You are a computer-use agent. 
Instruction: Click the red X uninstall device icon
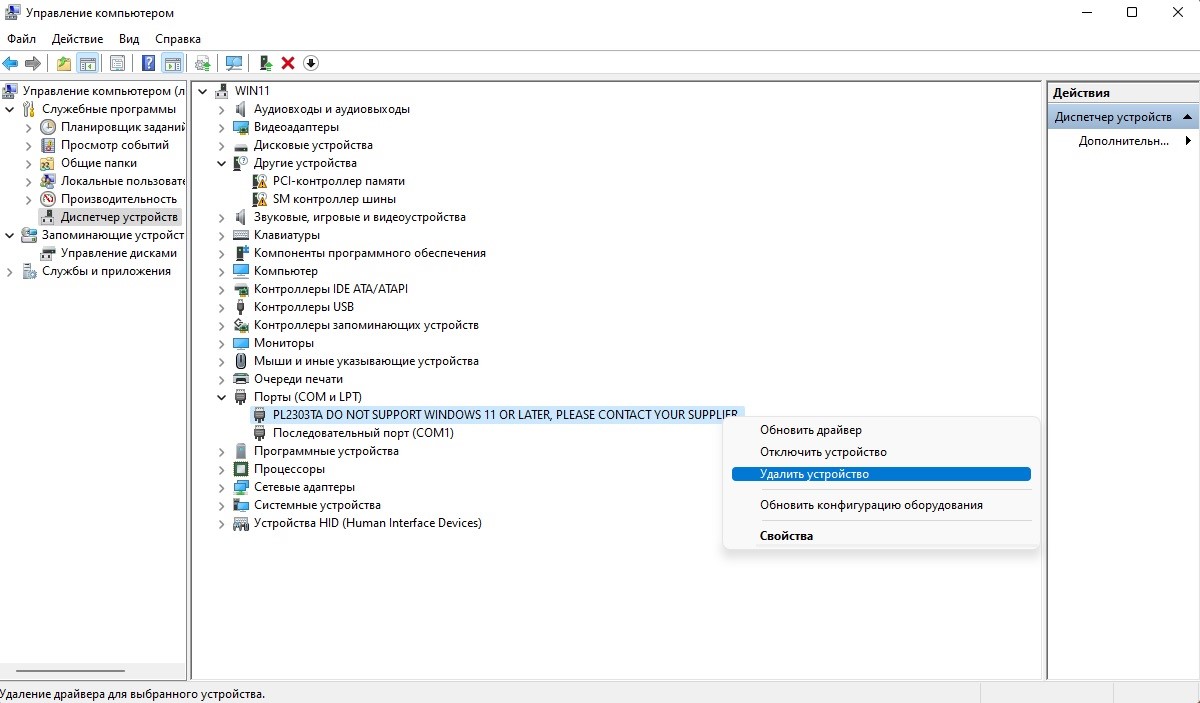point(288,64)
